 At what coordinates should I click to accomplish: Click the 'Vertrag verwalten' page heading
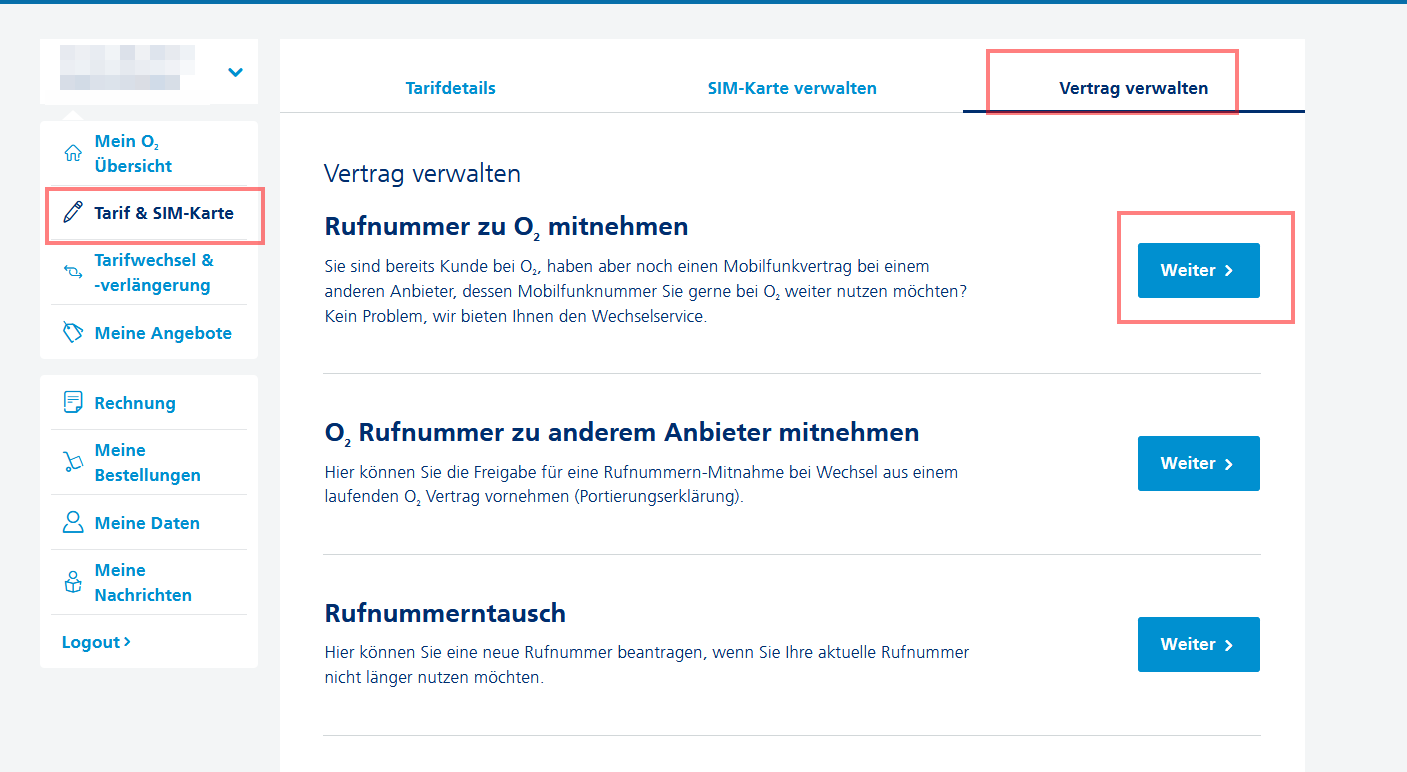[x=423, y=174]
